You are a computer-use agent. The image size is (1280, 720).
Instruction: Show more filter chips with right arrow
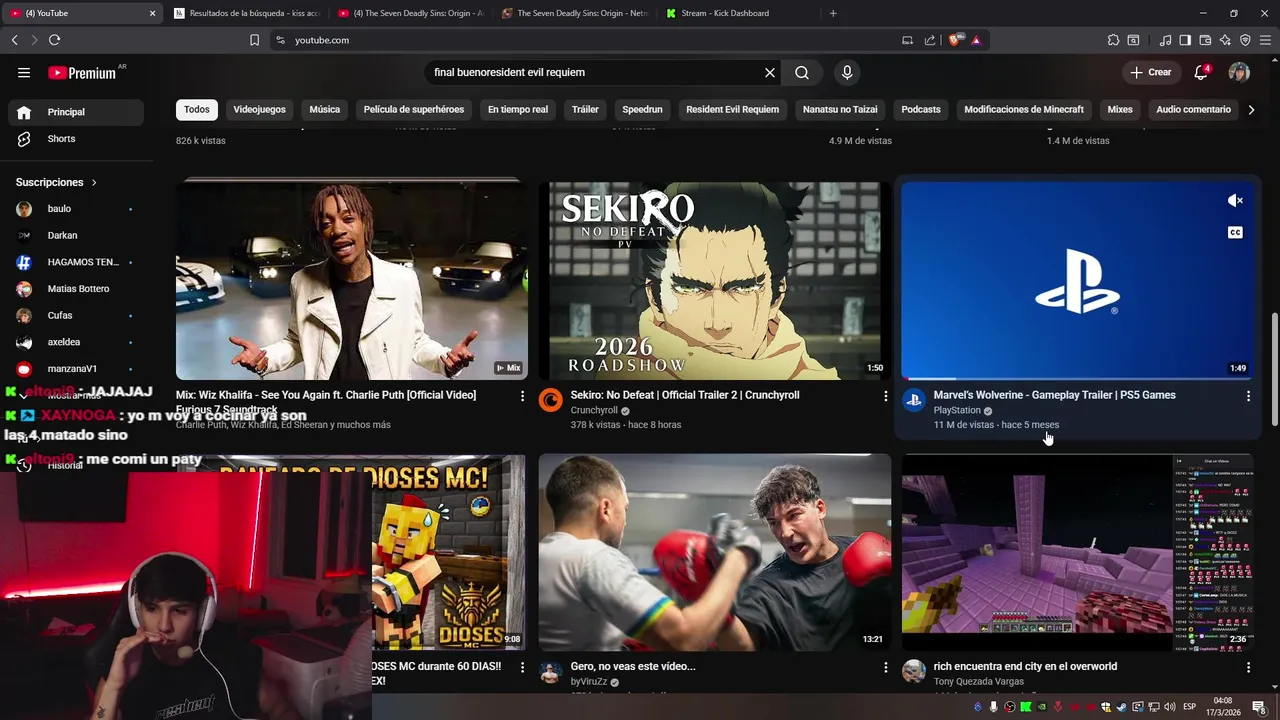click(x=1251, y=109)
